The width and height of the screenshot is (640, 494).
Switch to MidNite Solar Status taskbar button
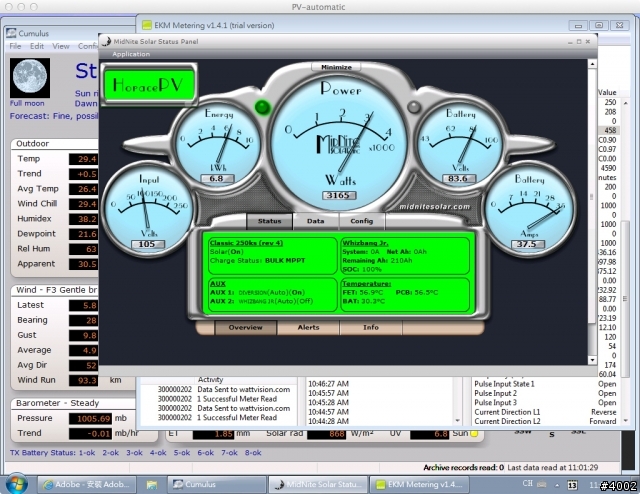click(x=318, y=485)
